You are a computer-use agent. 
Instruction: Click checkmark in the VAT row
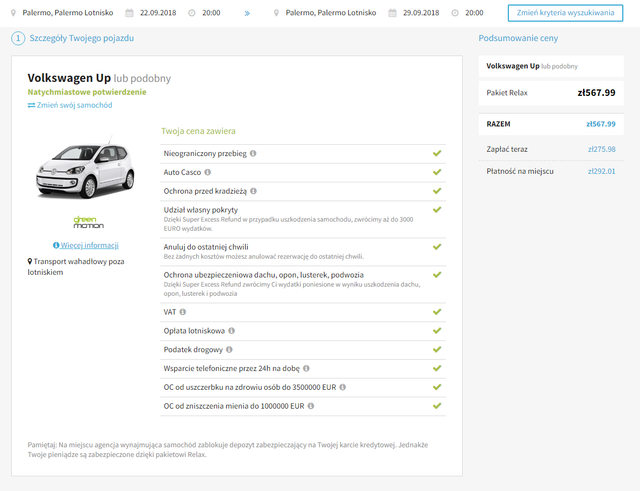(437, 311)
